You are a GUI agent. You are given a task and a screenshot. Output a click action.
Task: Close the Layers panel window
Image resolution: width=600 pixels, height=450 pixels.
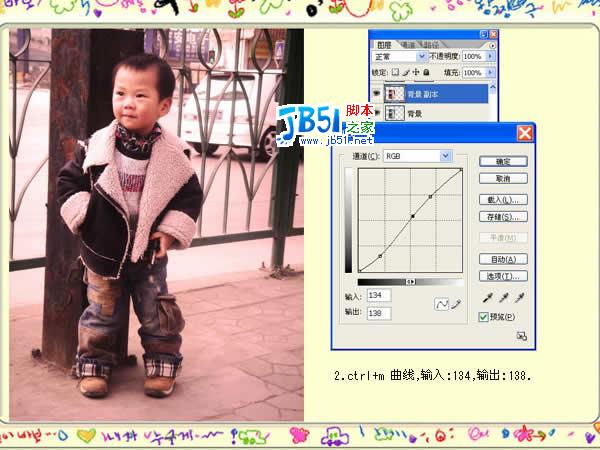click(x=493, y=34)
